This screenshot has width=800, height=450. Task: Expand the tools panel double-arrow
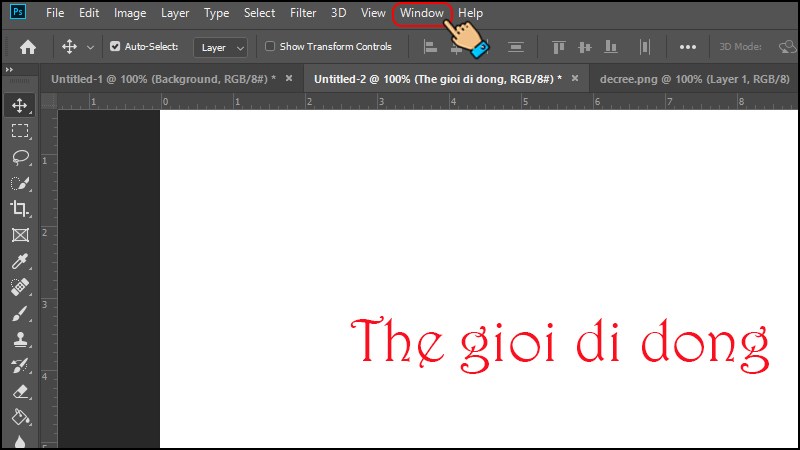pos(9,69)
